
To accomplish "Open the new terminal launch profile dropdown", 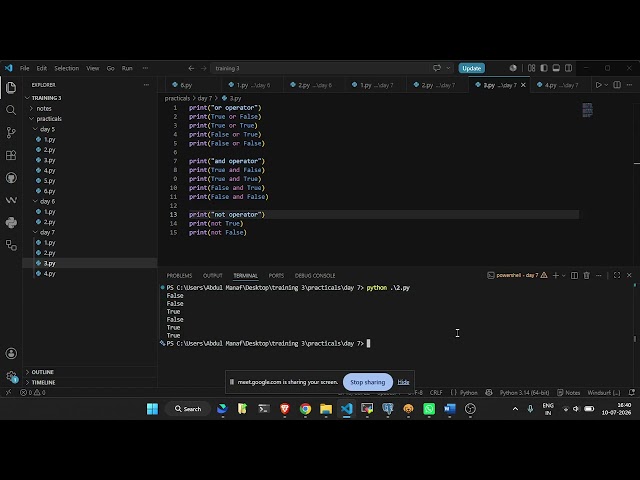I will click(x=564, y=276).
